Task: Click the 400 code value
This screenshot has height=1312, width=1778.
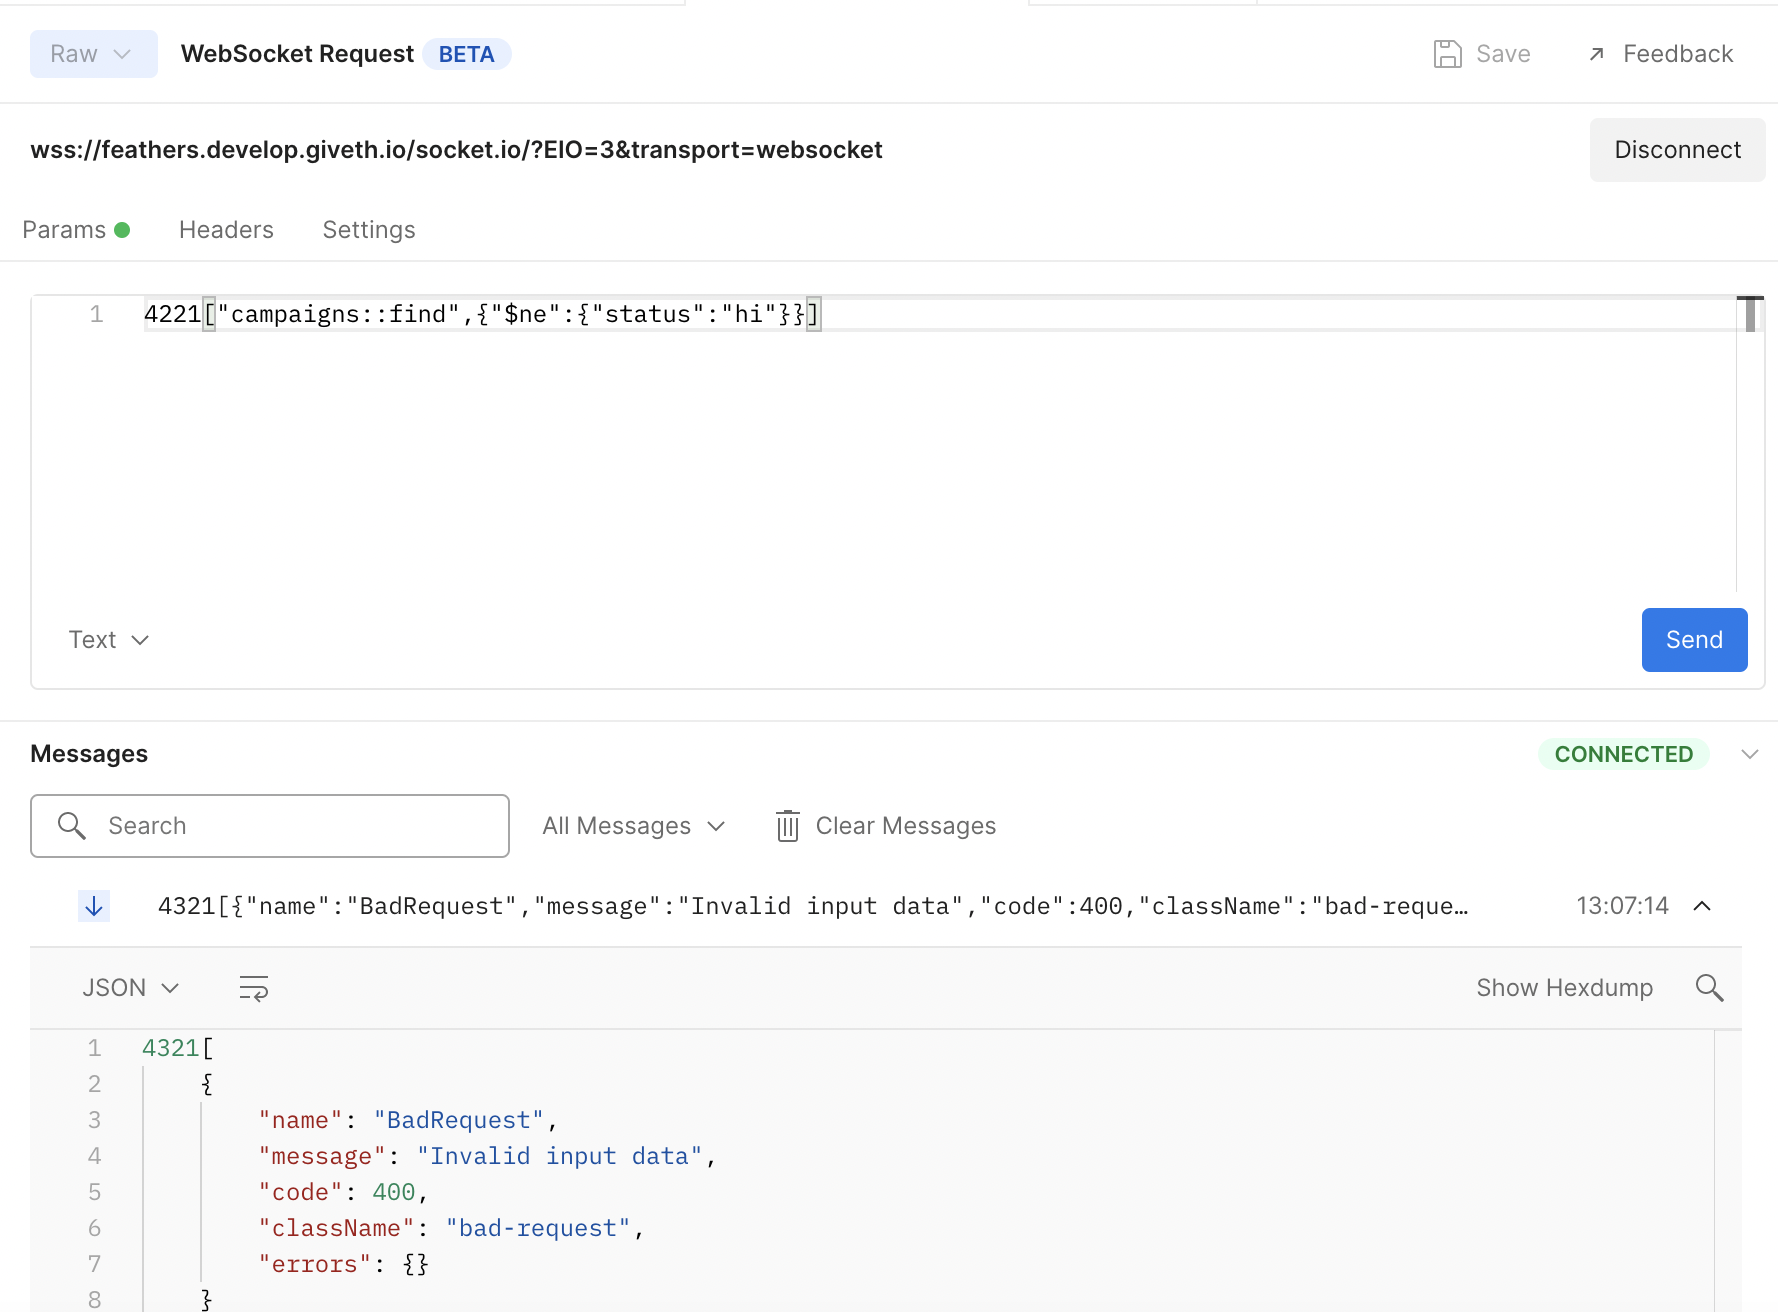Action: click(394, 1192)
